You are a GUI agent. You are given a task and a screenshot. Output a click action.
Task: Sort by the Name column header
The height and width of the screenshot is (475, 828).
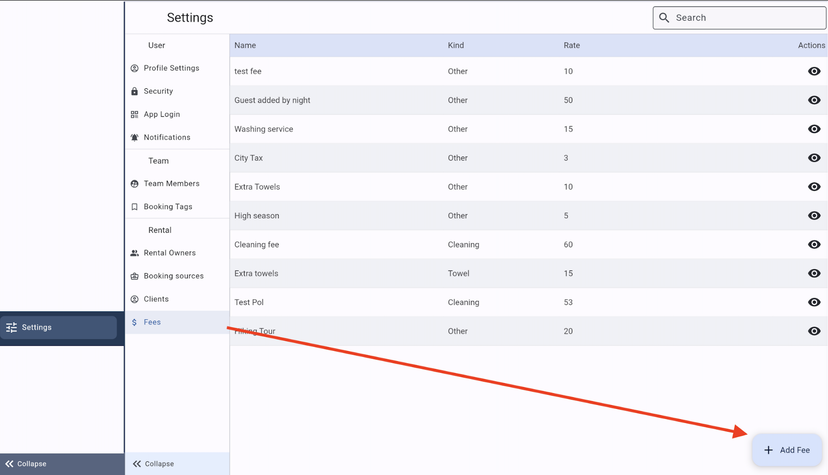245,45
